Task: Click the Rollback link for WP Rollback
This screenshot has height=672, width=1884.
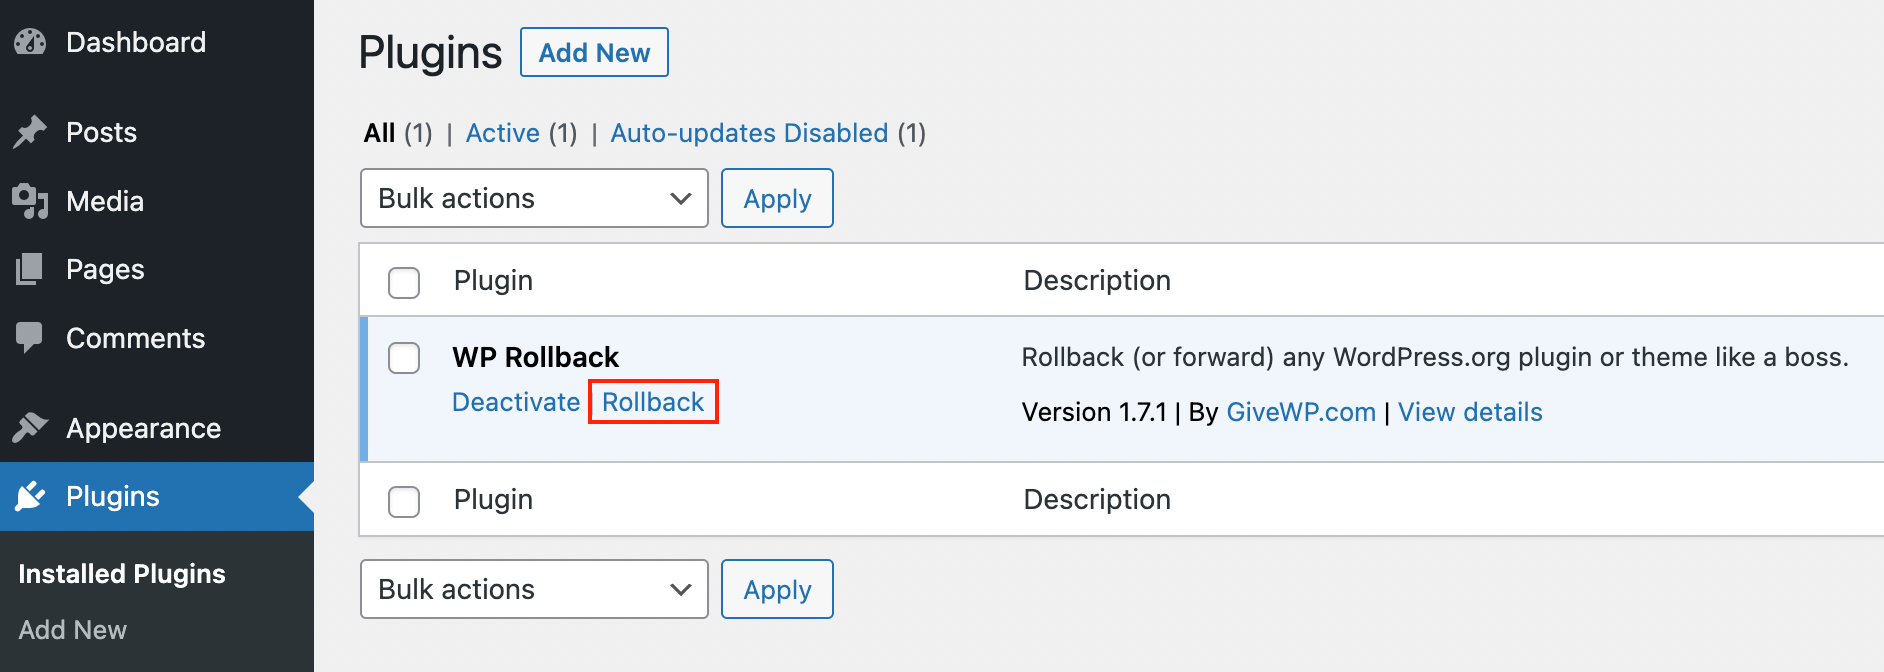Action: click(652, 401)
